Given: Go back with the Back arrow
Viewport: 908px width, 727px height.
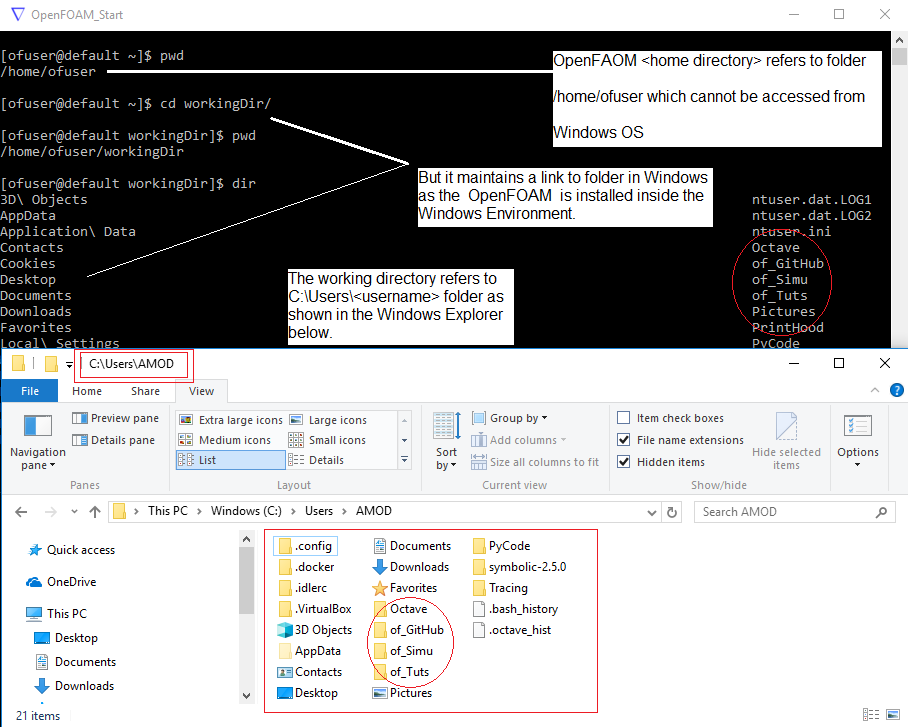Looking at the screenshot, I should (21, 512).
